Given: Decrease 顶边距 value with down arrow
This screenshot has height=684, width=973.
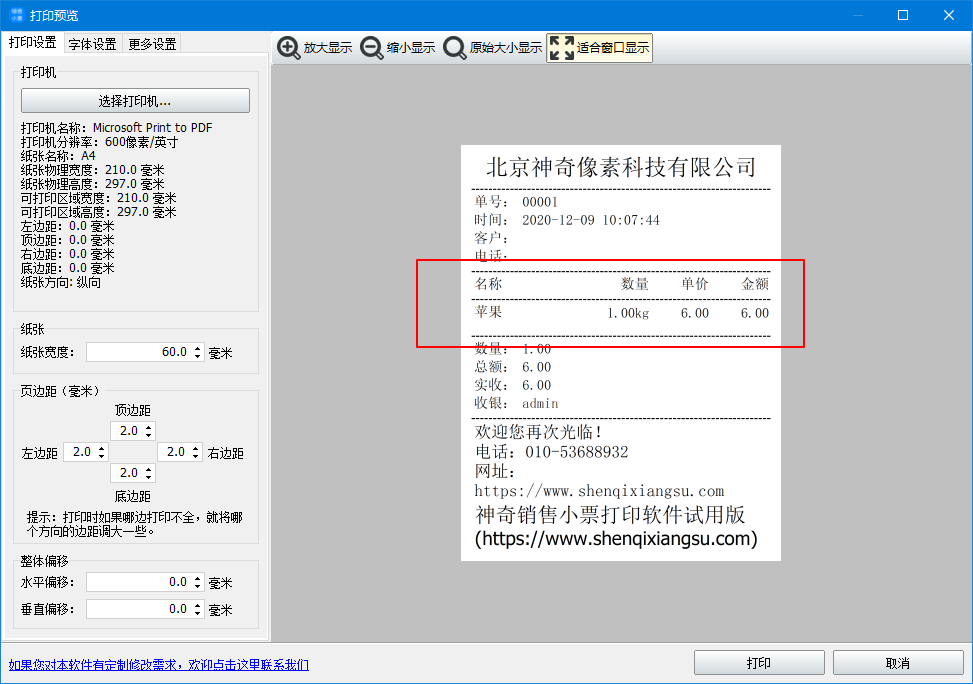Looking at the screenshot, I should 148,435.
